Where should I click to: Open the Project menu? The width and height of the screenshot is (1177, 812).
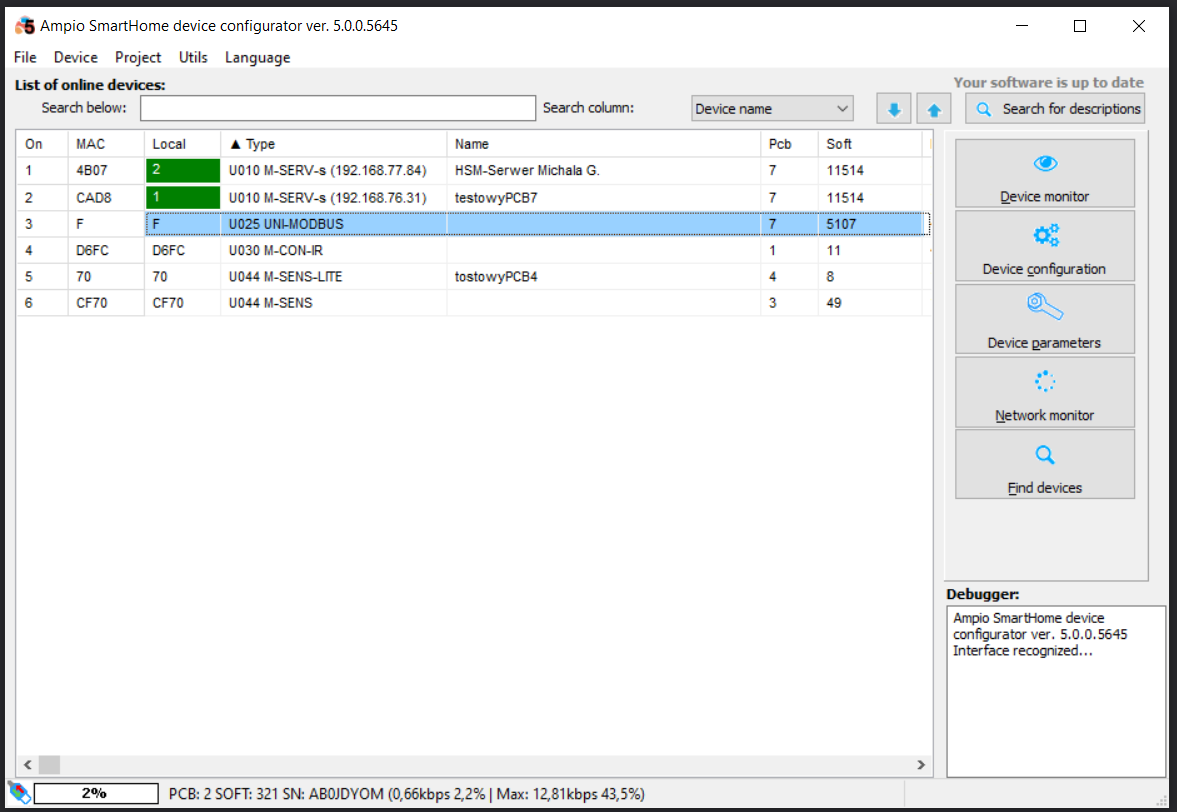pos(137,57)
